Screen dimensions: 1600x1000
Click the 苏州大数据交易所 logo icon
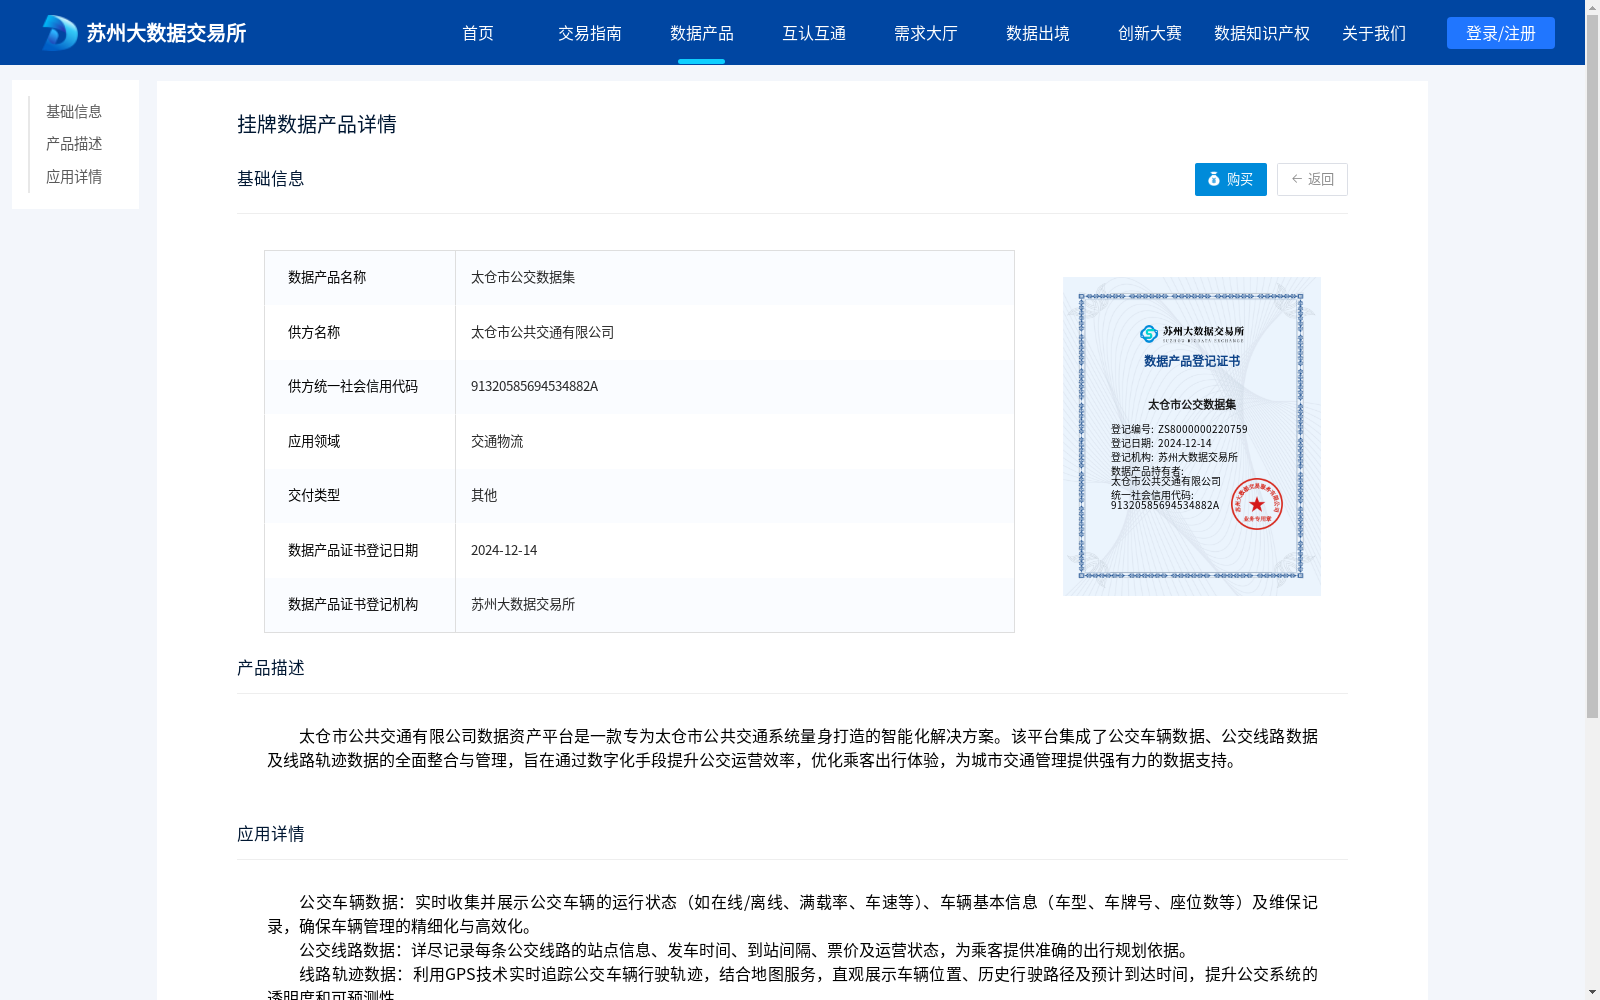[x=59, y=33]
